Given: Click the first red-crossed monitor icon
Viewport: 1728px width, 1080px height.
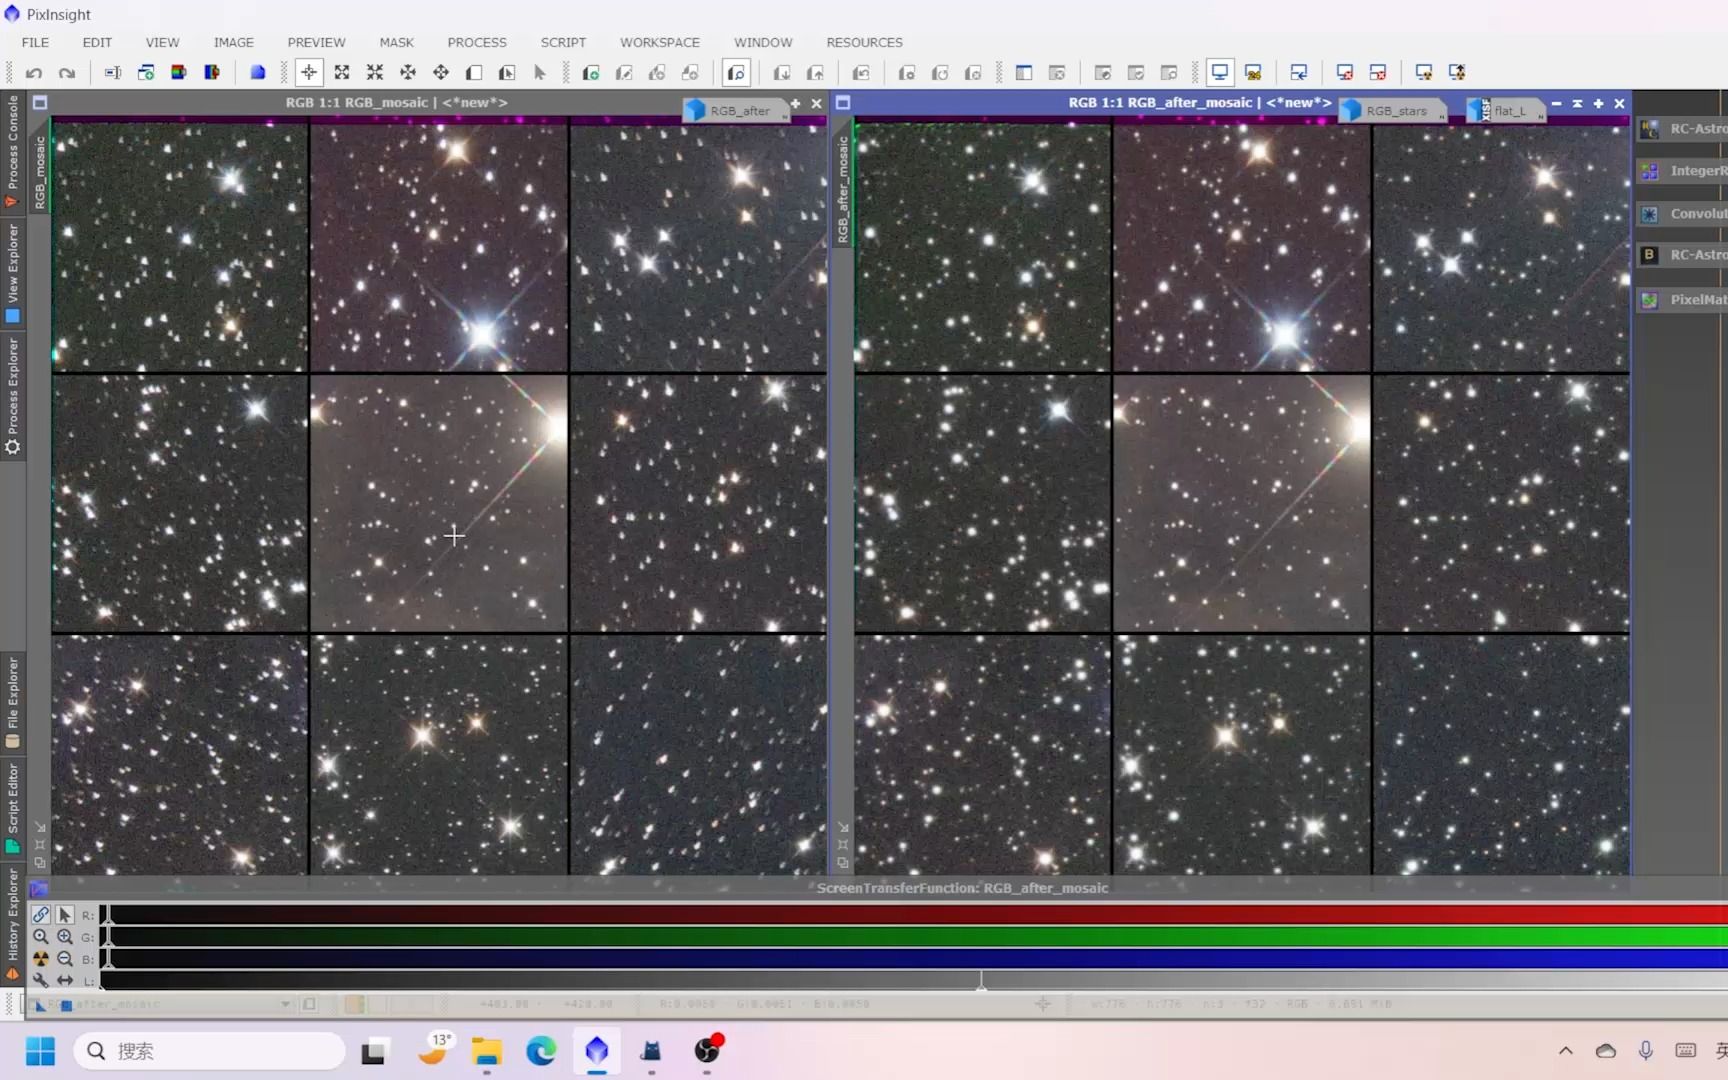Looking at the screenshot, I should tap(1345, 72).
